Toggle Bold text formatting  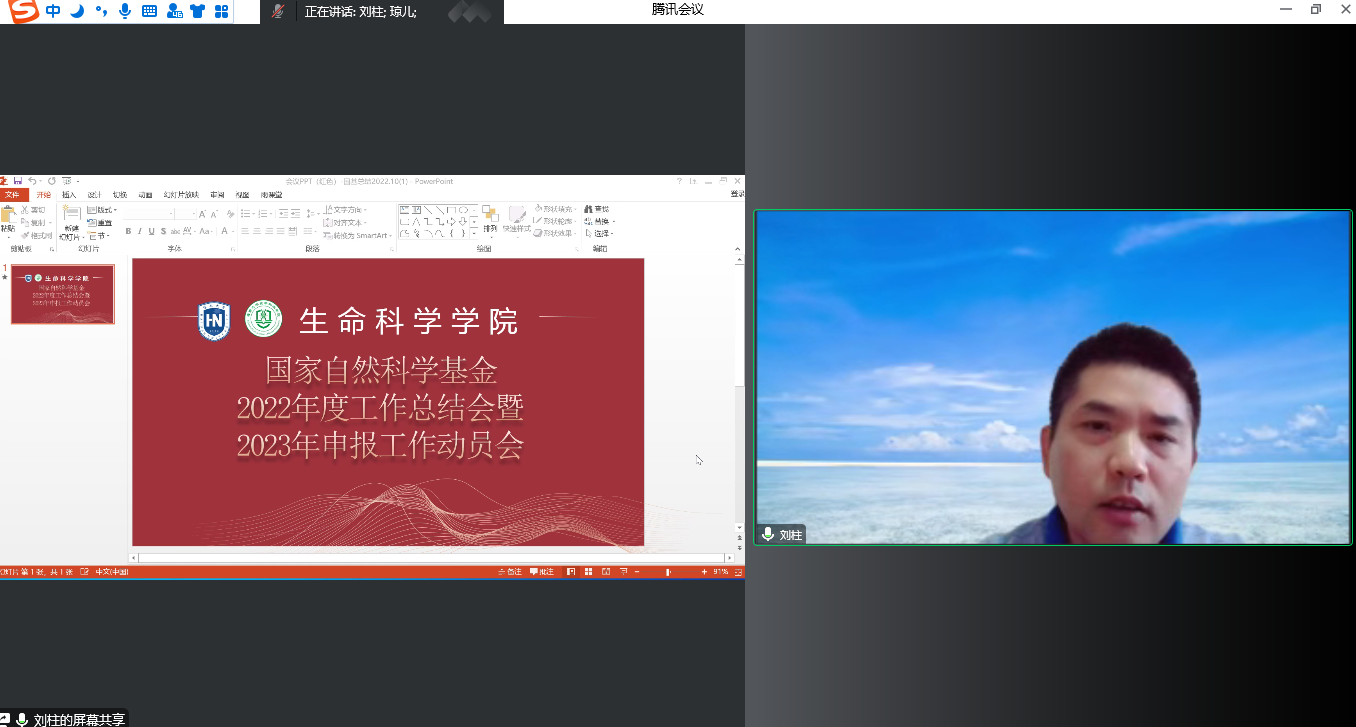128,231
